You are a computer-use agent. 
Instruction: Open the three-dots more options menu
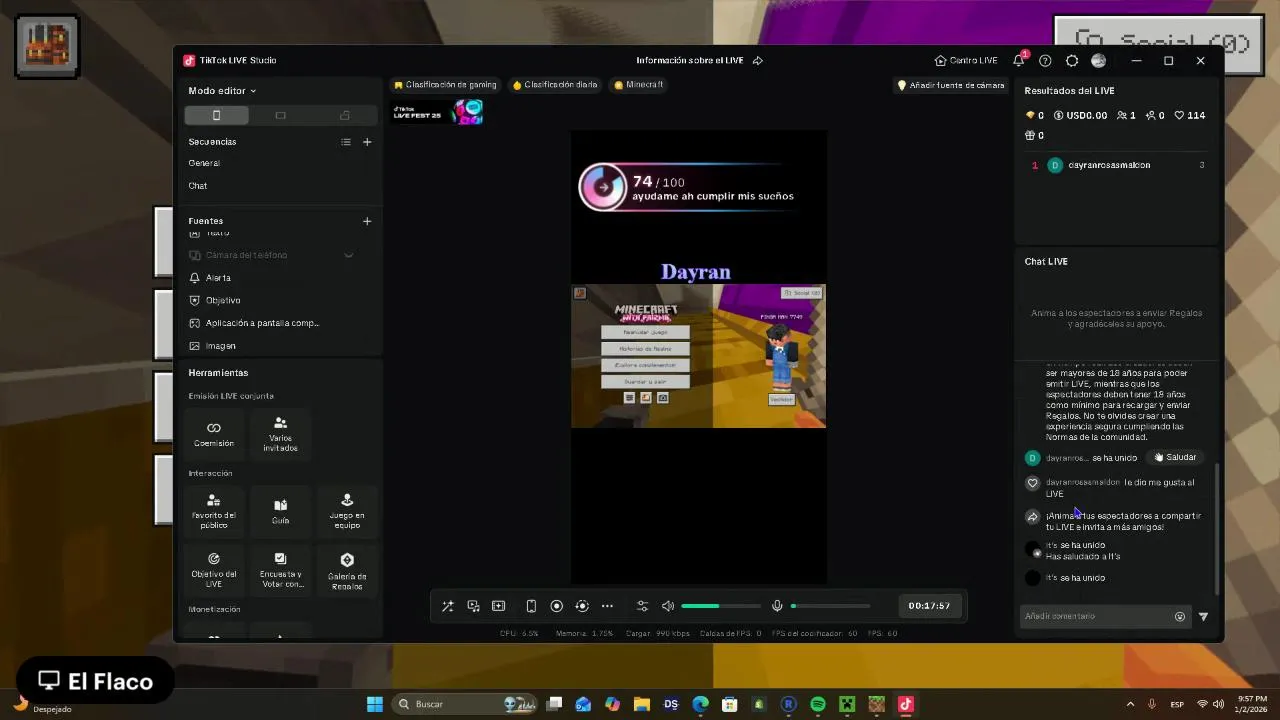[607, 606]
